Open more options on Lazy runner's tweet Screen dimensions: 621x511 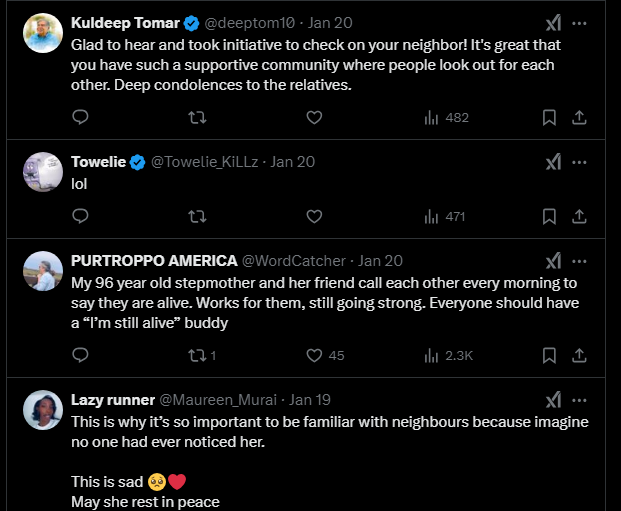[579, 400]
